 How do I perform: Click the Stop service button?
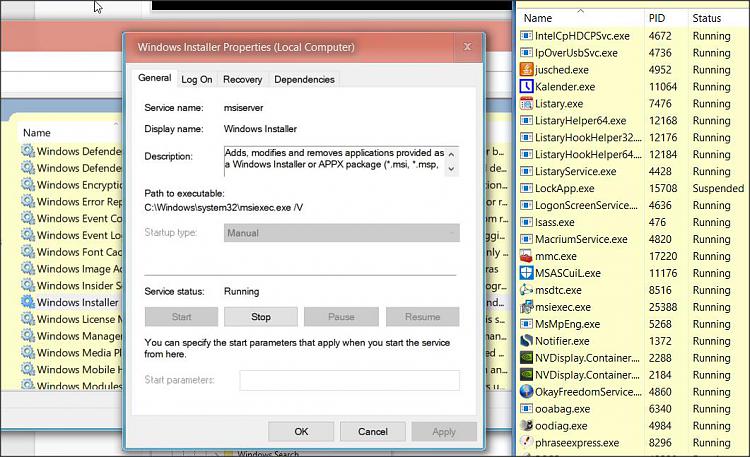(x=261, y=317)
